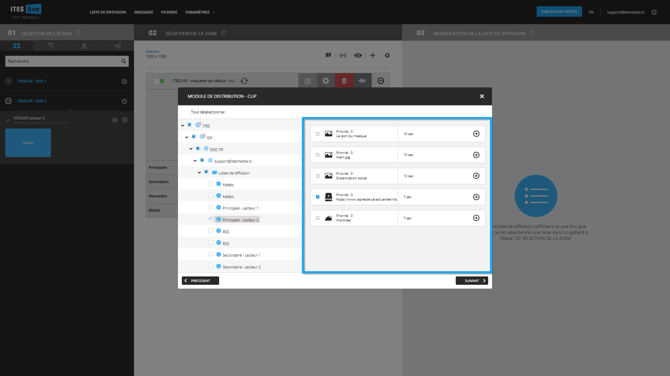
Task: Collapse the DOC FR tree node
Action: pyautogui.click(x=191, y=149)
